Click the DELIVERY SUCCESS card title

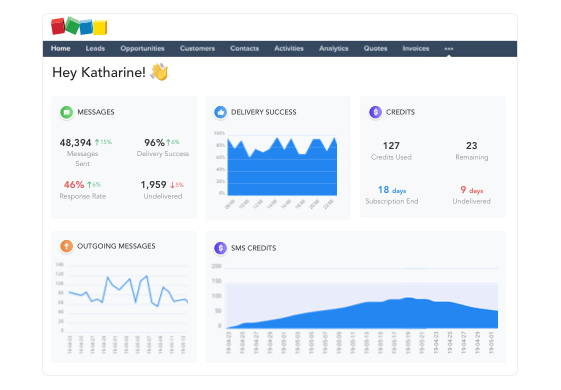click(x=264, y=112)
